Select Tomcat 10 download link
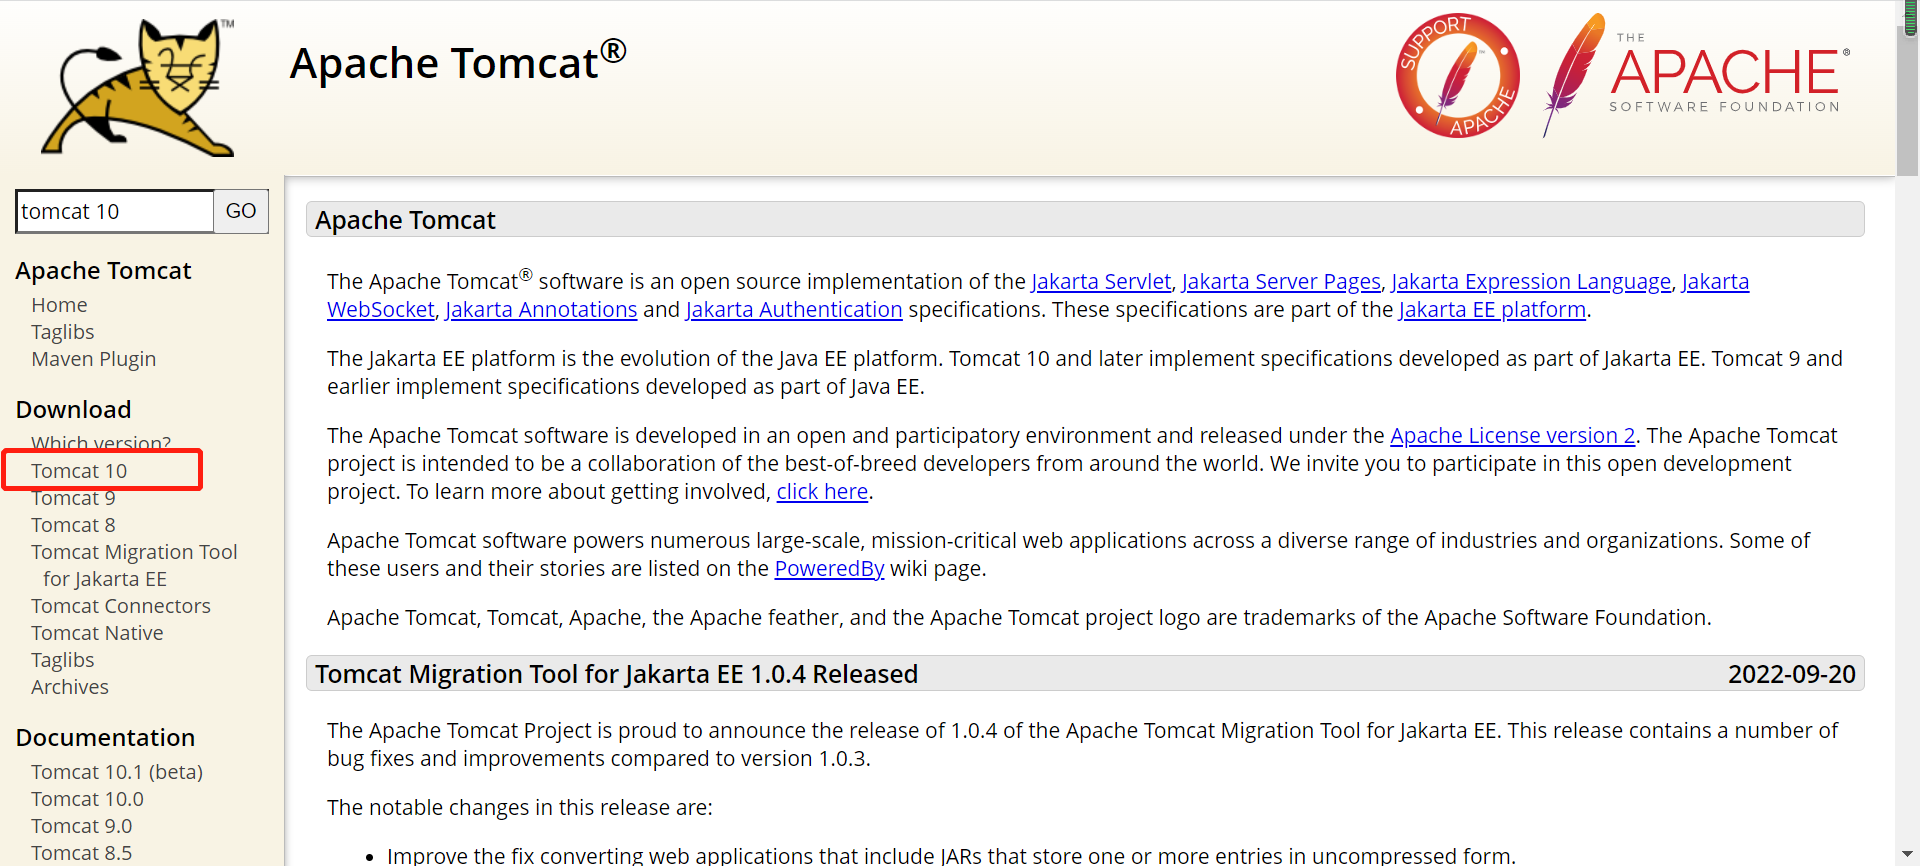 pyautogui.click(x=79, y=471)
